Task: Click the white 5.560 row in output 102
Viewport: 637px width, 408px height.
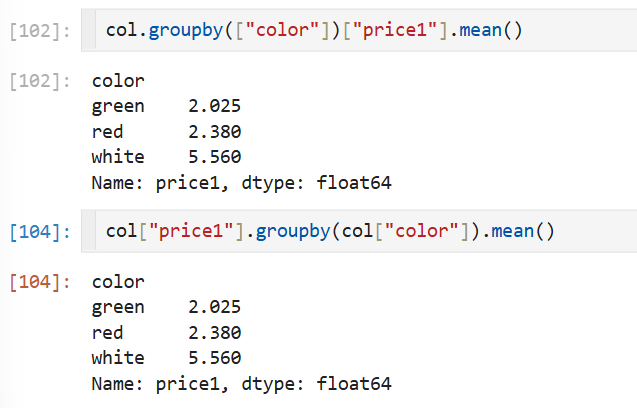Action: point(167,157)
